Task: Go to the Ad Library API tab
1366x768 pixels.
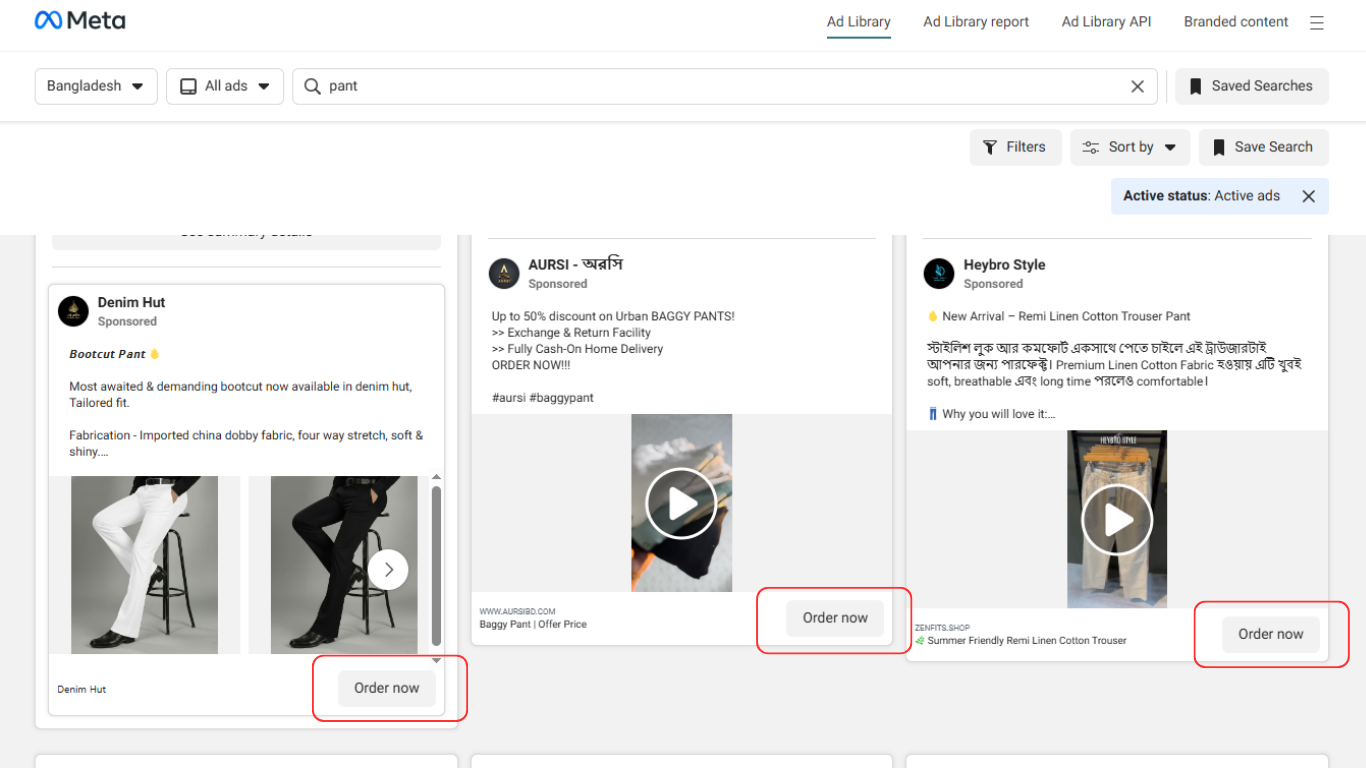Action: pyautogui.click(x=1106, y=22)
